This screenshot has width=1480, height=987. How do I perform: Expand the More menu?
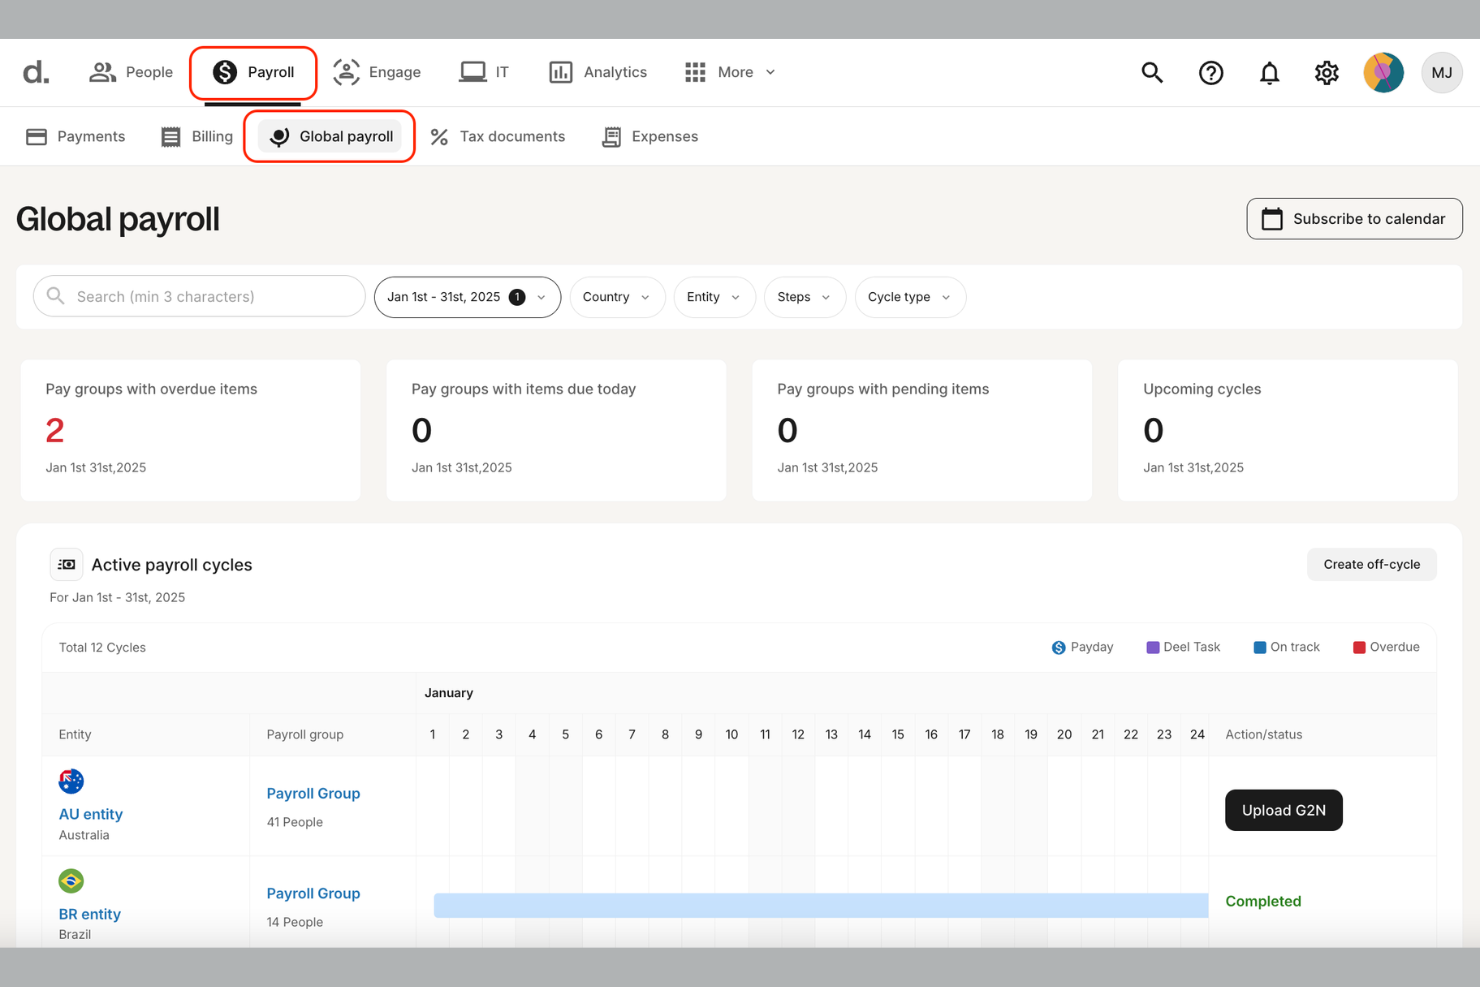point(730,72)
